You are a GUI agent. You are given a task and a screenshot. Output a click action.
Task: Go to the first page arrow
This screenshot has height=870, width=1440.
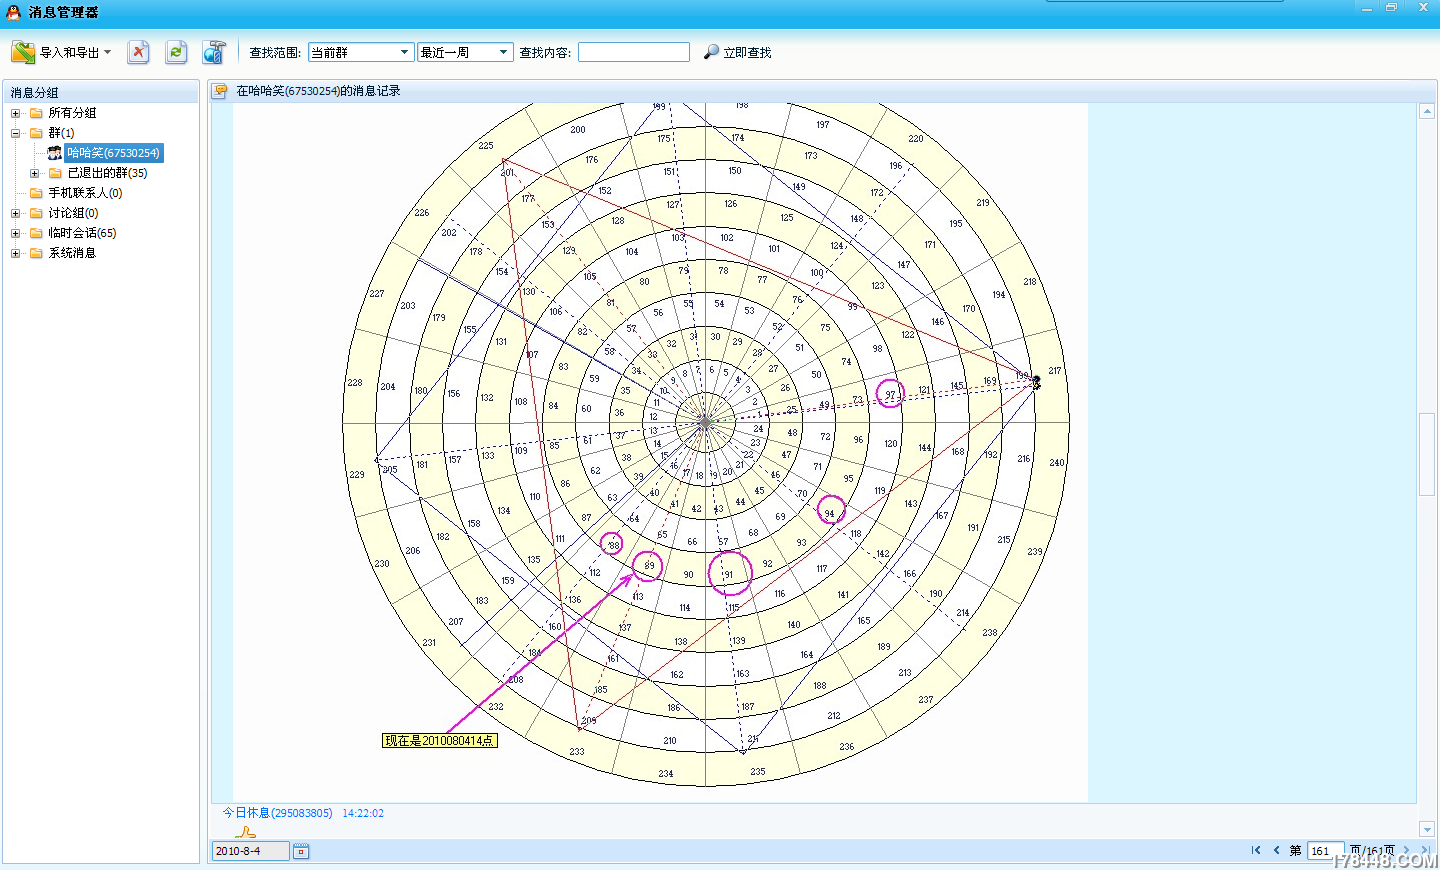coord(1256,850)
